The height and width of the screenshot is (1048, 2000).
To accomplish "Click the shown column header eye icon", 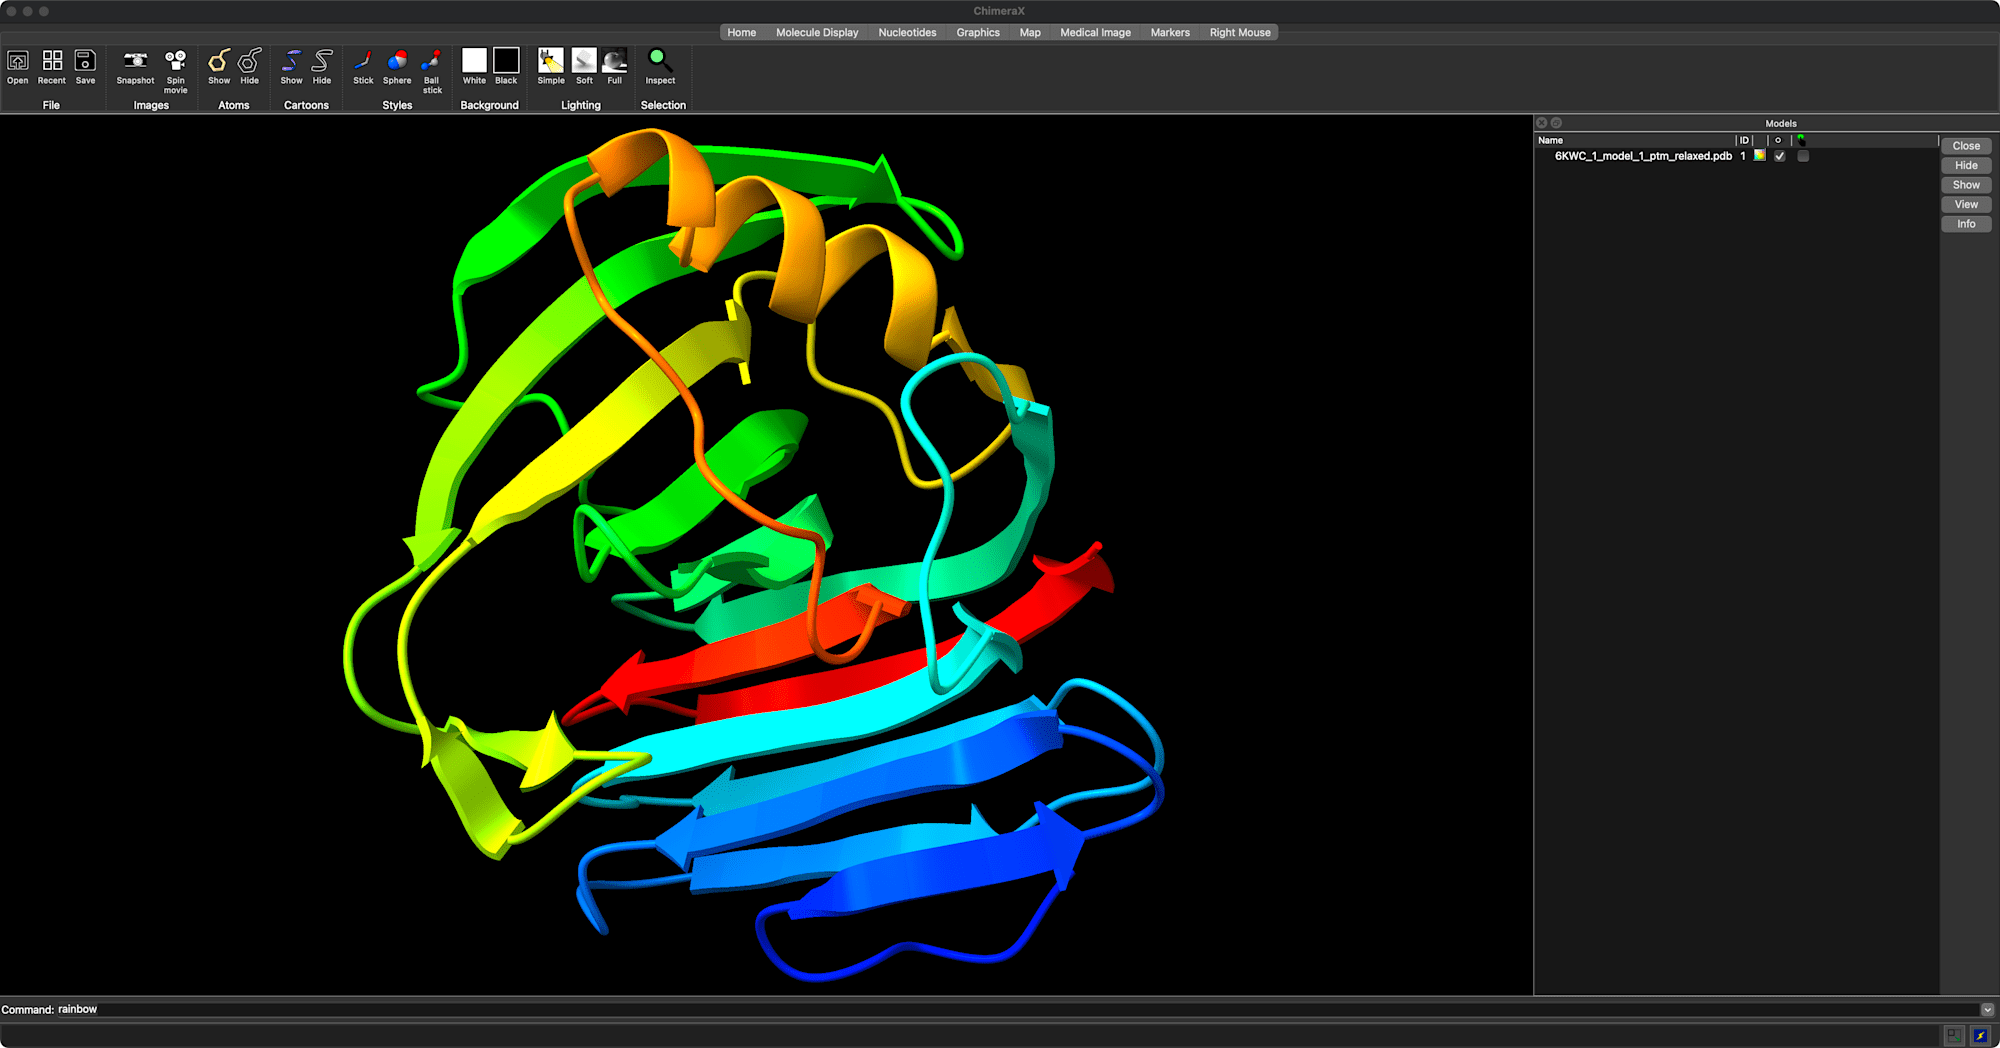I will (1778, 140).
